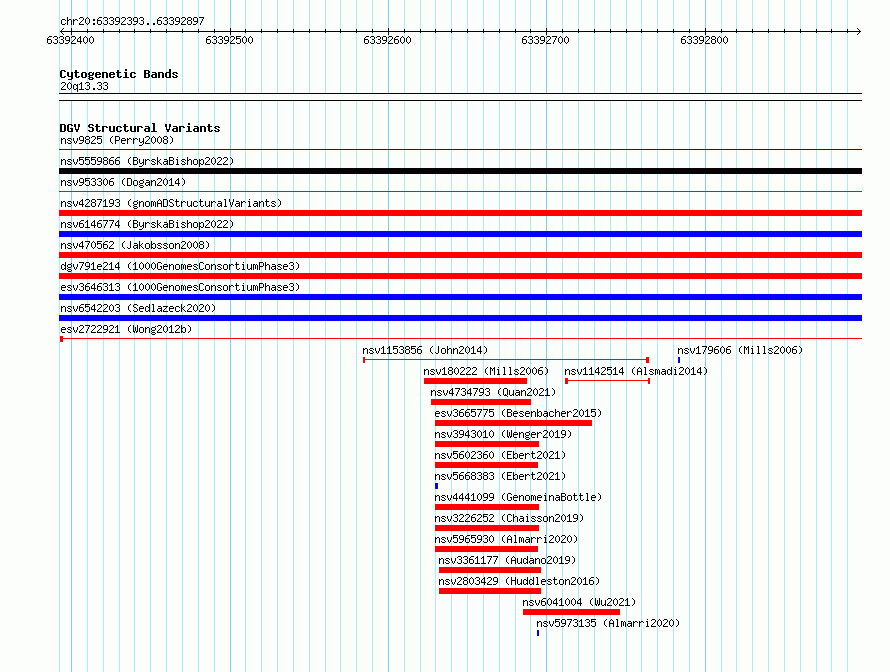Click the red nsv4287193 gnomAD variant bar
This screenshot has height=672, width=890.
pyautogui.click(x=460, y=213)
